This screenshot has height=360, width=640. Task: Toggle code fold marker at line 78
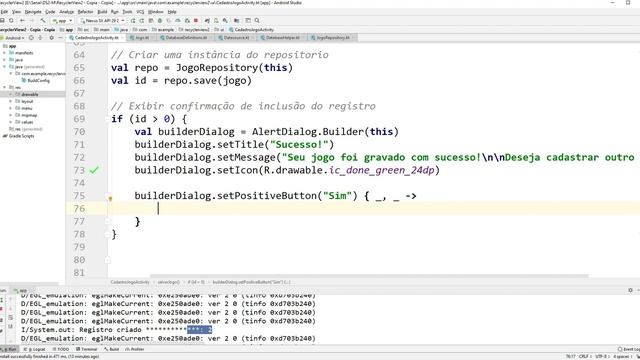coord(108,234)
